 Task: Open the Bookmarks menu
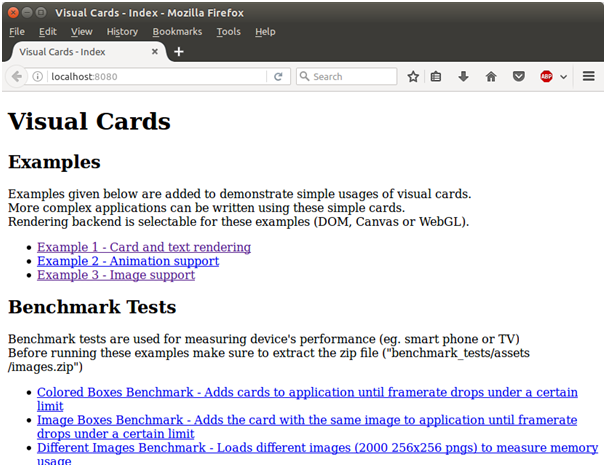[x=177, y=31]
